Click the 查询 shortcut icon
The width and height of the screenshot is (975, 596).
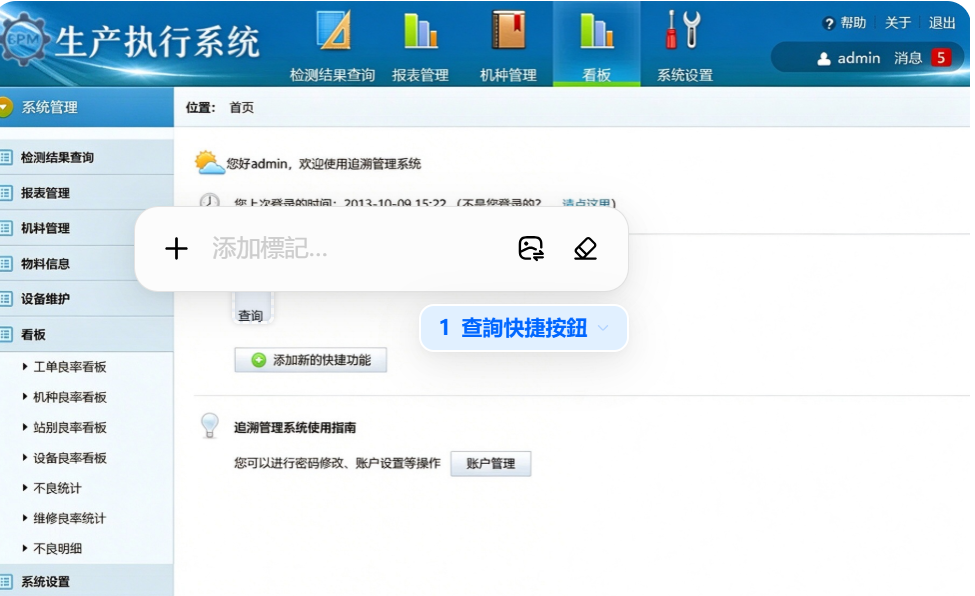pos(252,307)
